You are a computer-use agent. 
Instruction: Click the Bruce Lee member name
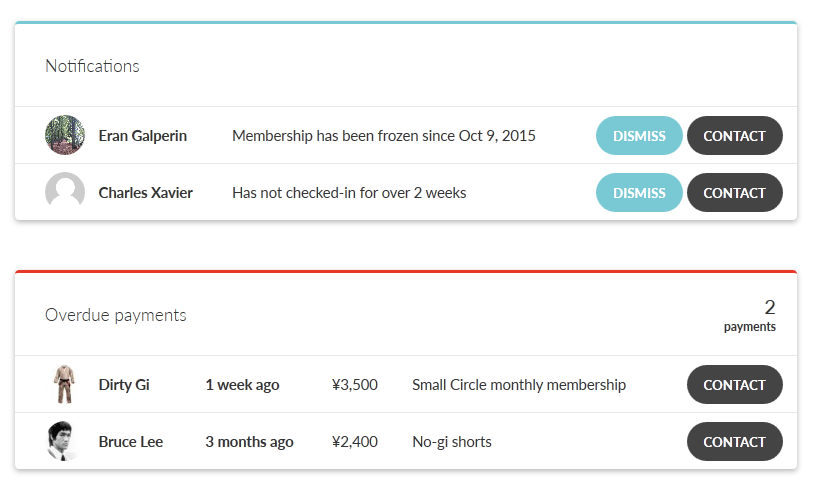131,441
